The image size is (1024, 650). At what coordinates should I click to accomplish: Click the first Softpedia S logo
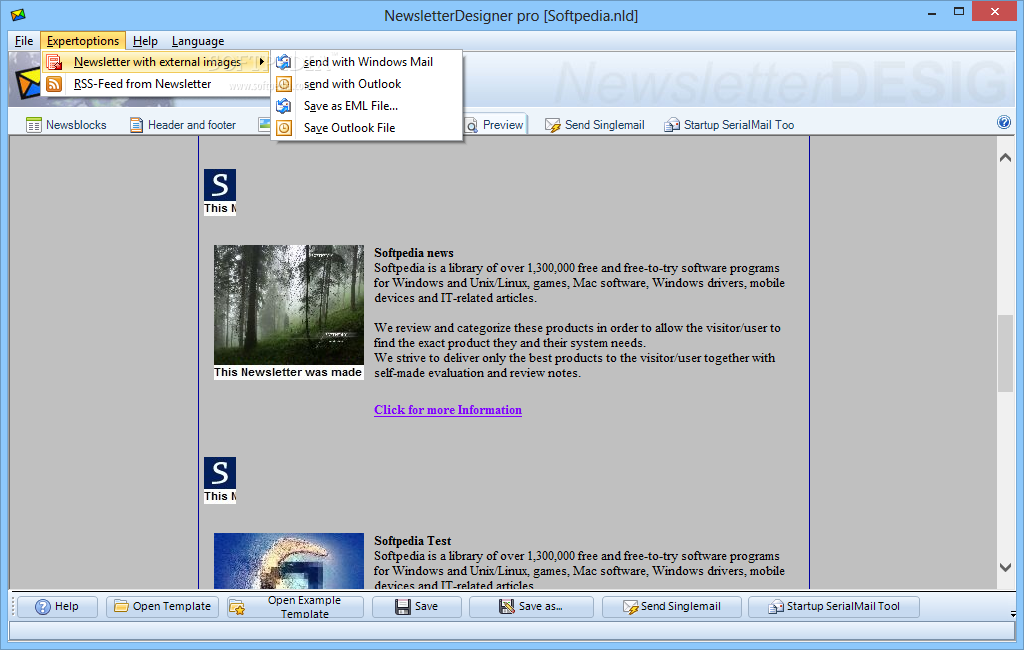click(x=219, y=185)
